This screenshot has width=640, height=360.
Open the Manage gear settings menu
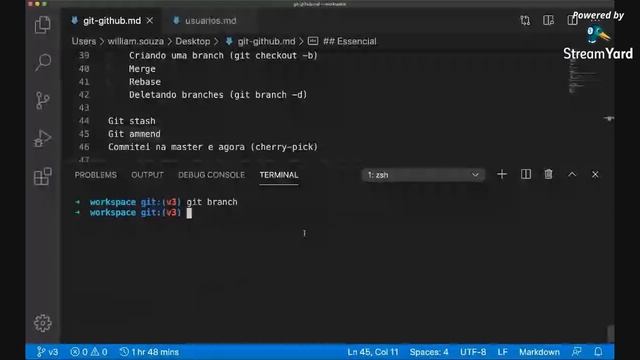click(42, 323)
